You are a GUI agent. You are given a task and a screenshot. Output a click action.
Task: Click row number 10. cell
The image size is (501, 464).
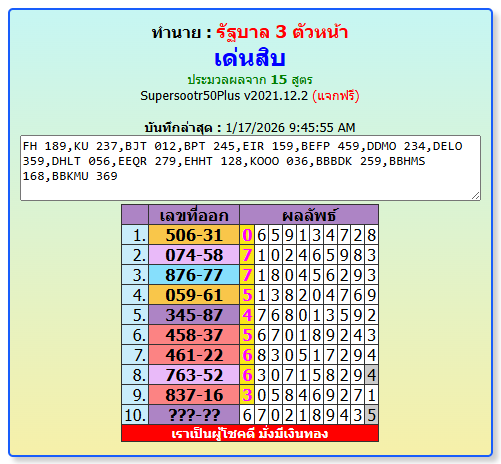pos(135,415)
